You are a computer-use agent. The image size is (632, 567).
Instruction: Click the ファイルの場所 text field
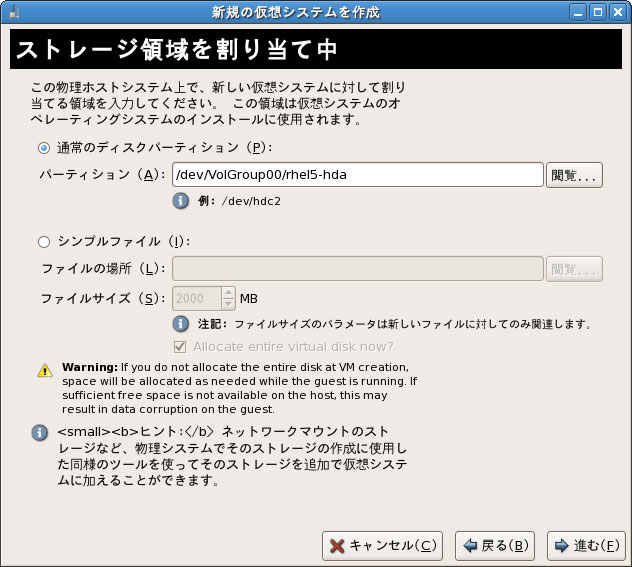coord(357,268)
